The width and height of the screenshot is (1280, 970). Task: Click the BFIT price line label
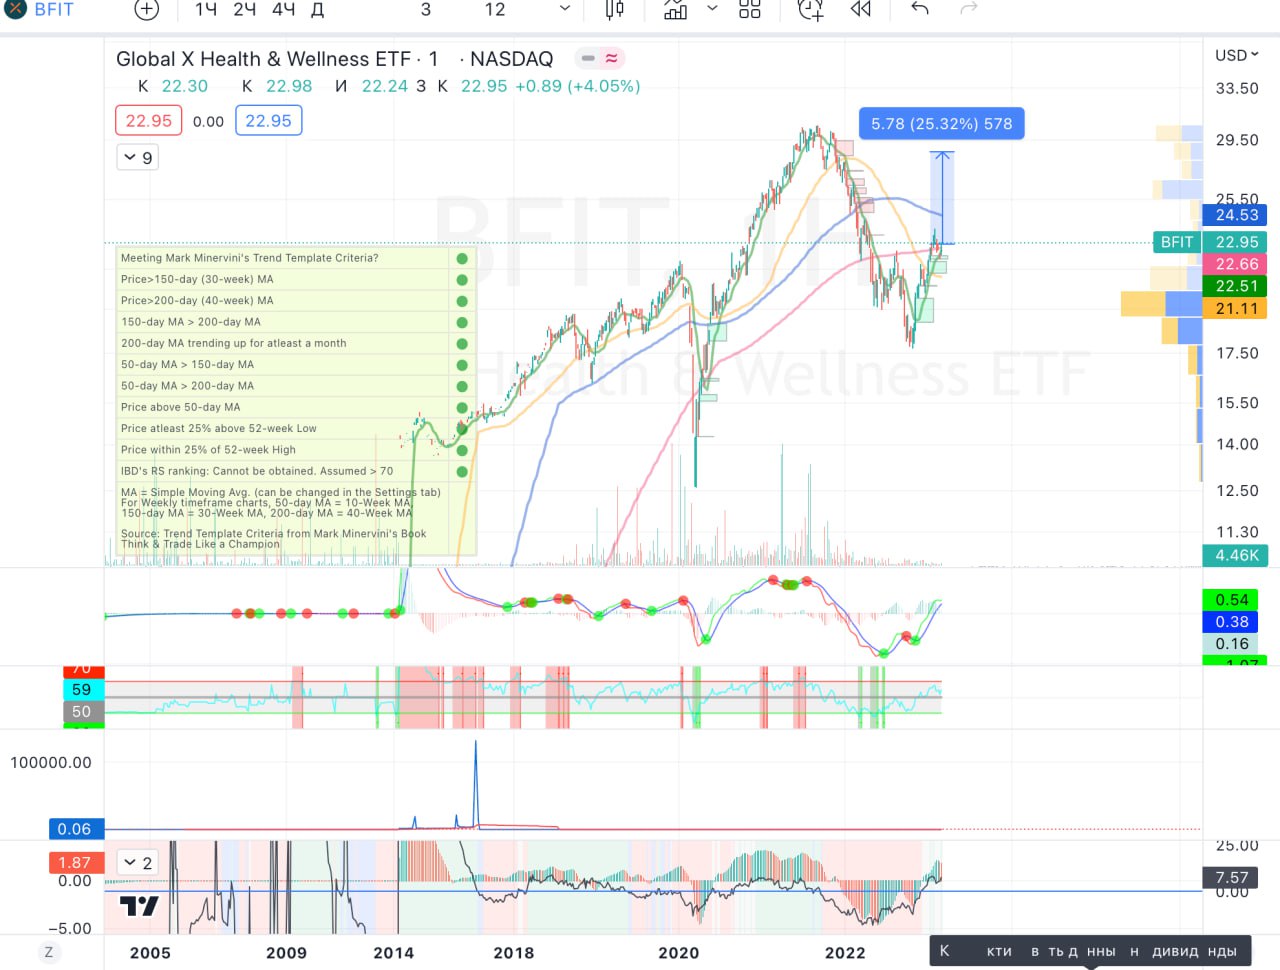[x=1177, y=242]
